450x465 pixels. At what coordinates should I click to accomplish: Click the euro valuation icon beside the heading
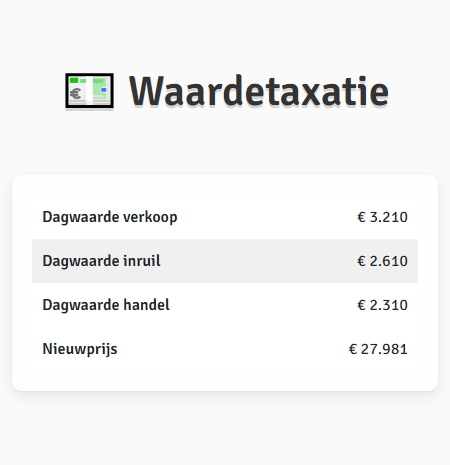pos(89,91)
